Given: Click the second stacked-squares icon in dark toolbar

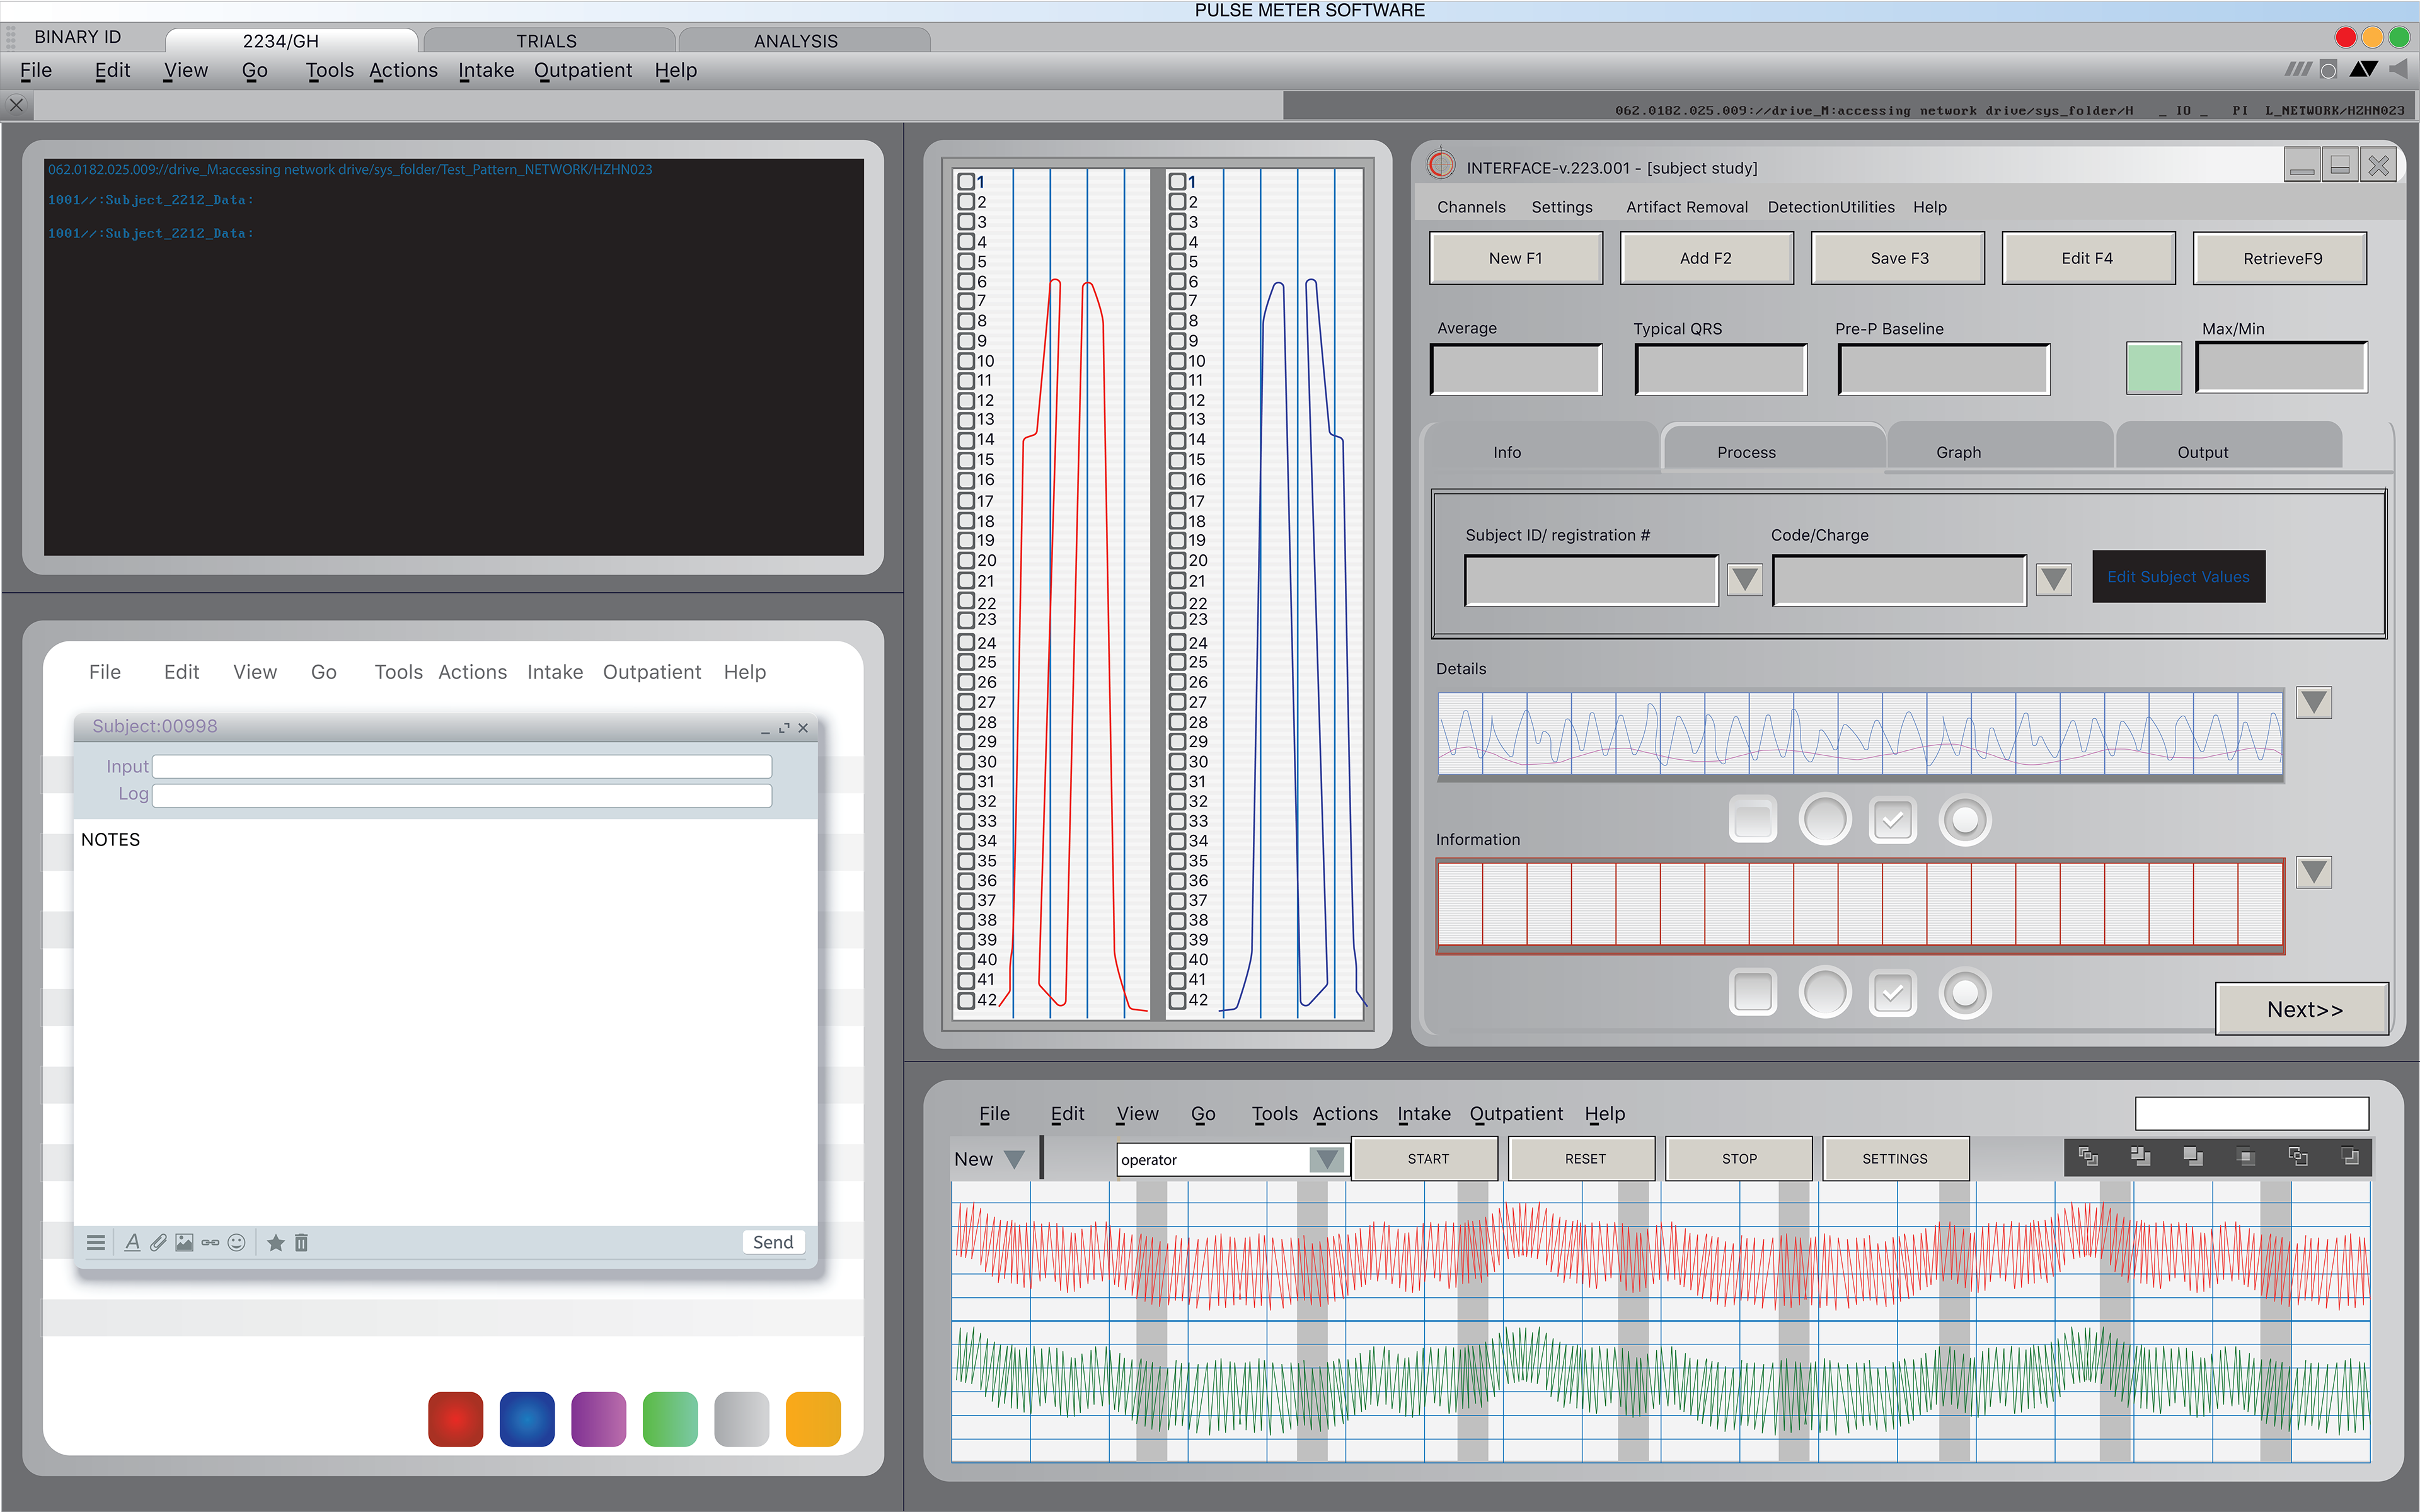Looking at the screenshot, I should click(2140, 1157).
